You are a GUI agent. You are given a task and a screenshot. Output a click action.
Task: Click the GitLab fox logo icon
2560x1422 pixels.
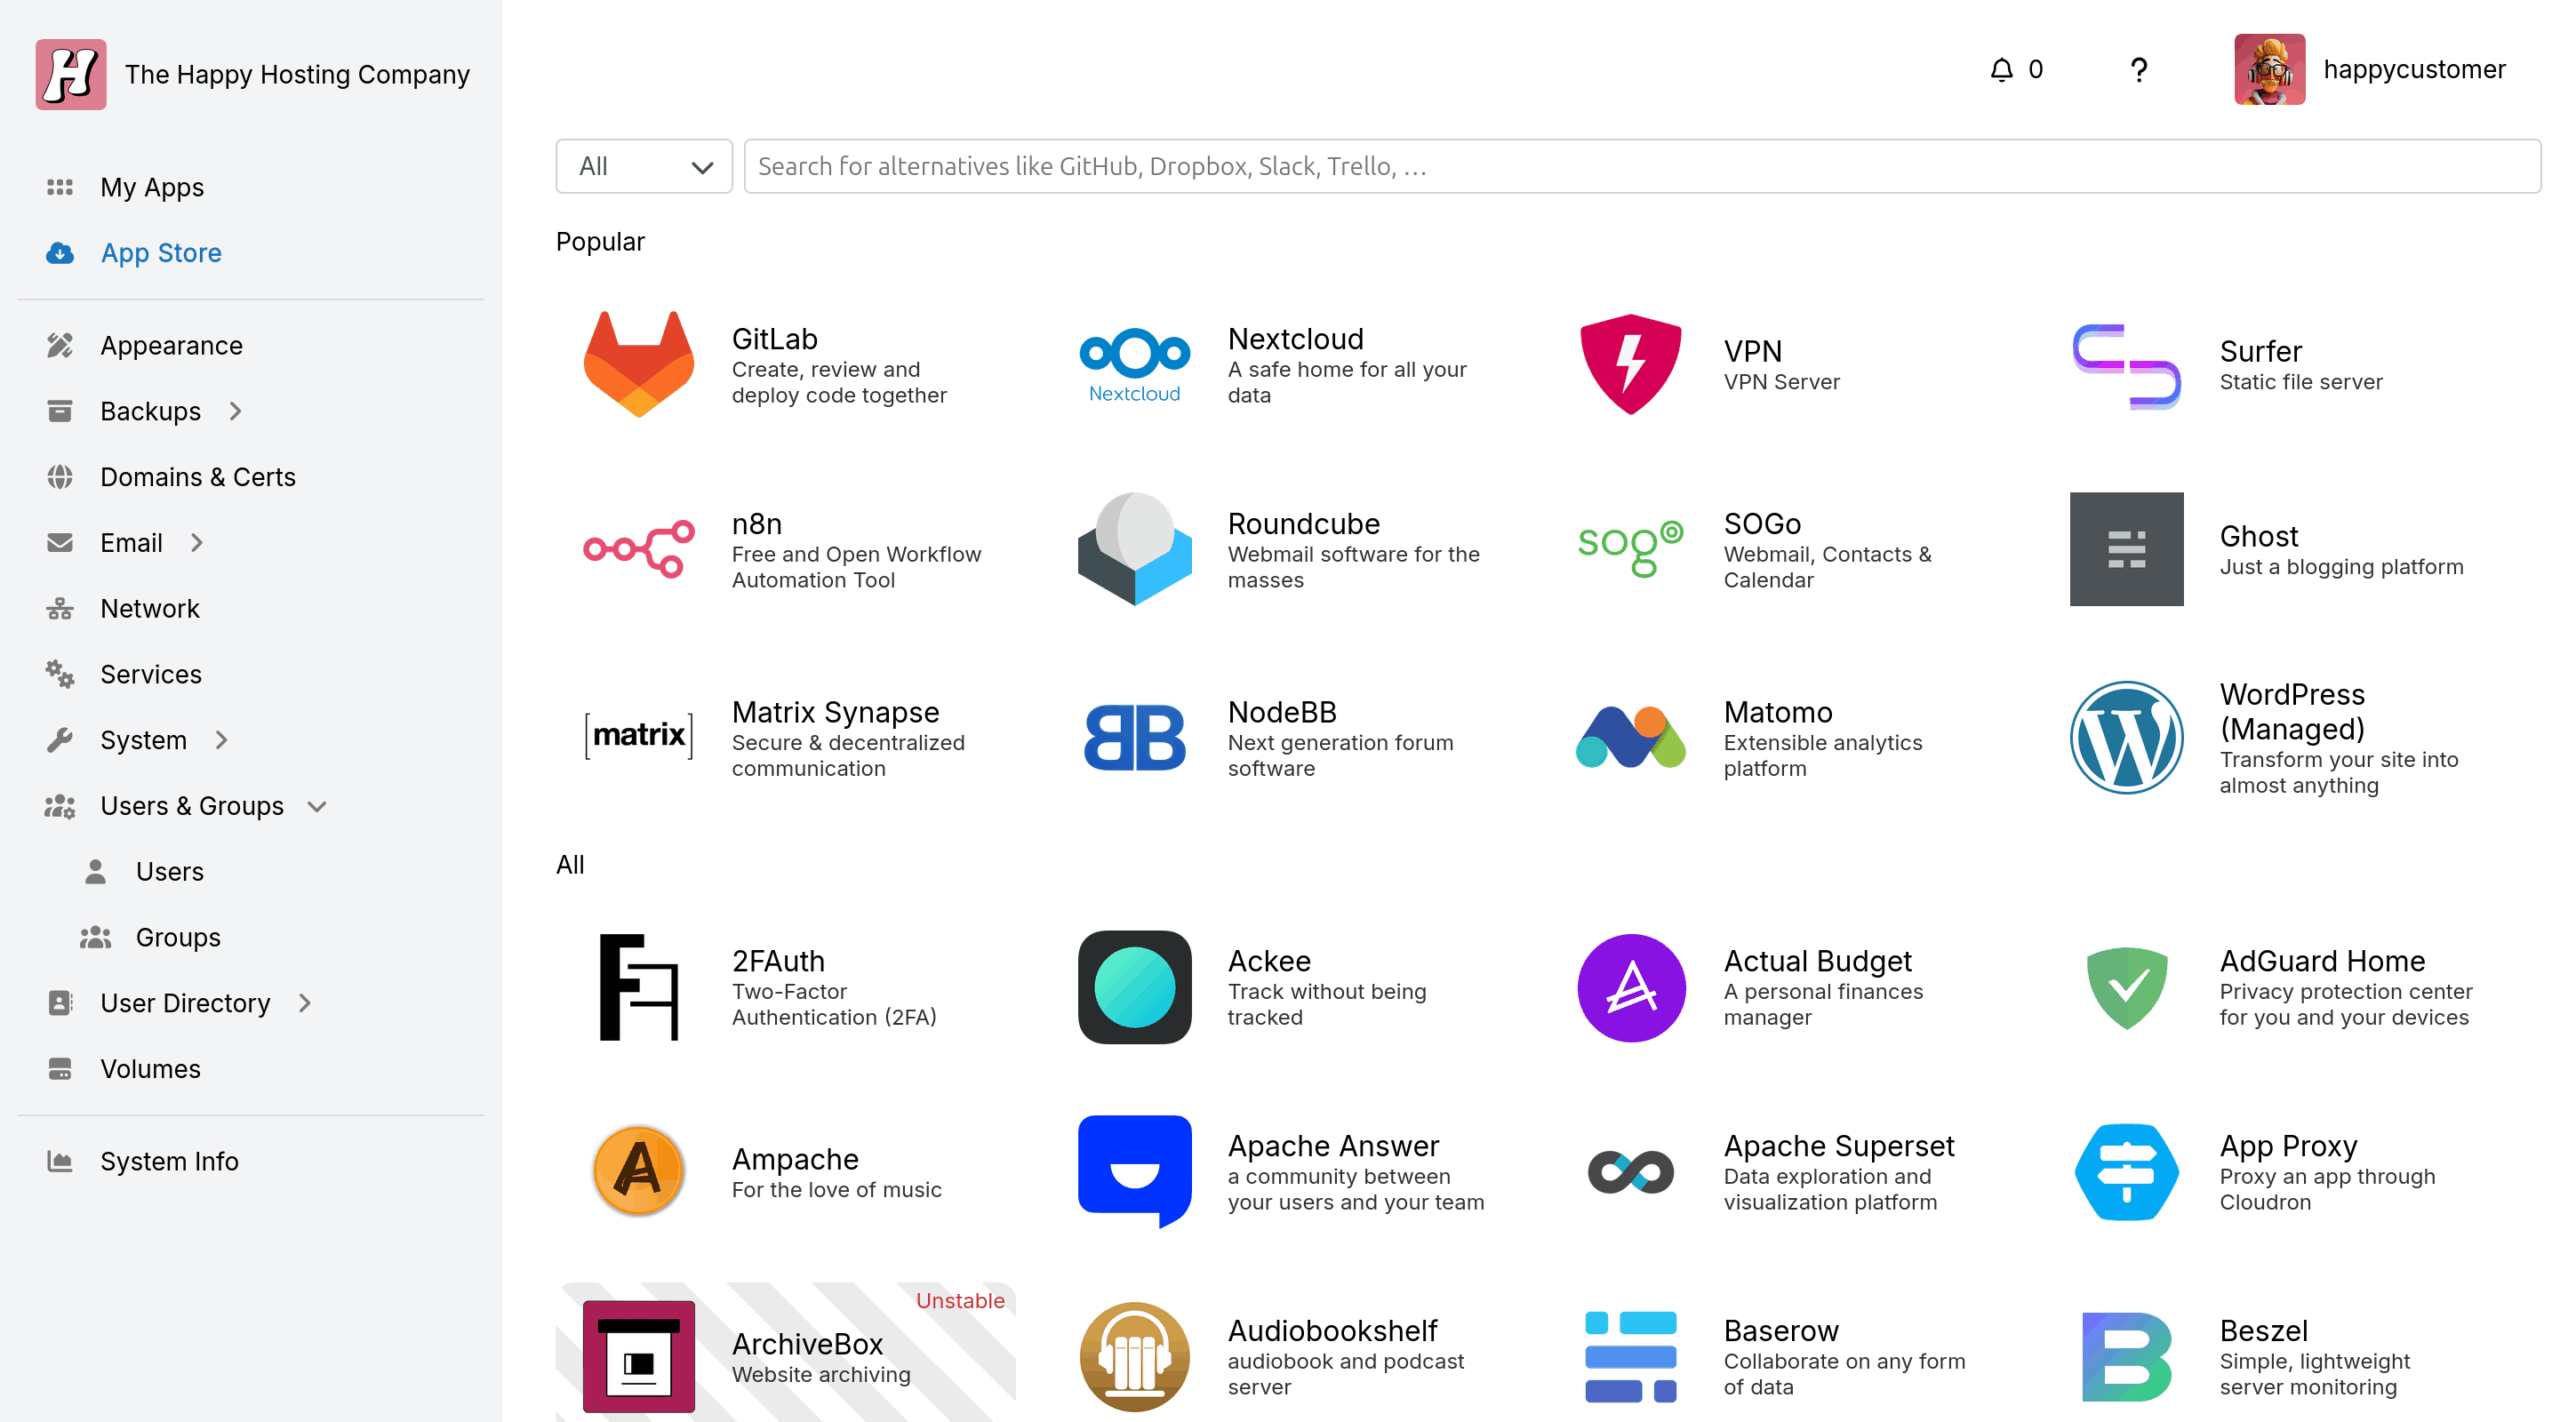(x=638, y=365)
